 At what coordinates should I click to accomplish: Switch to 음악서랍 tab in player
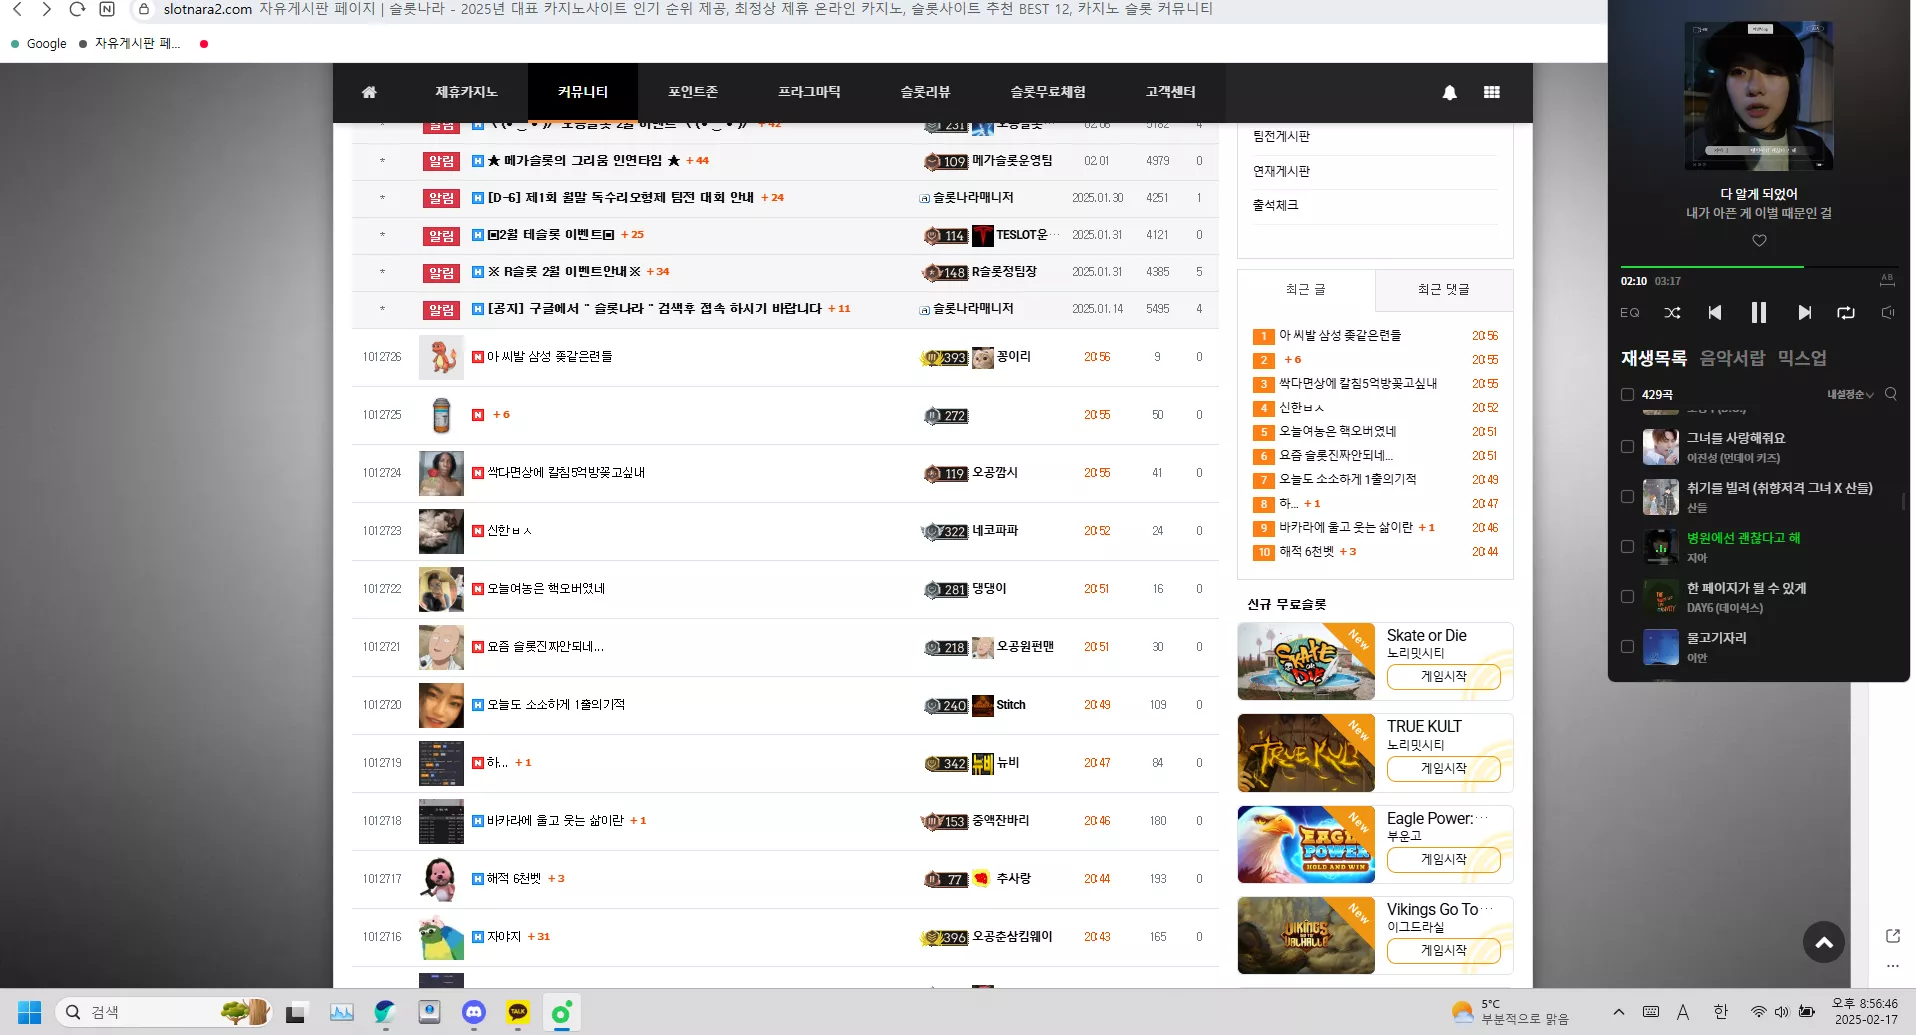(x=1732, y=358)
